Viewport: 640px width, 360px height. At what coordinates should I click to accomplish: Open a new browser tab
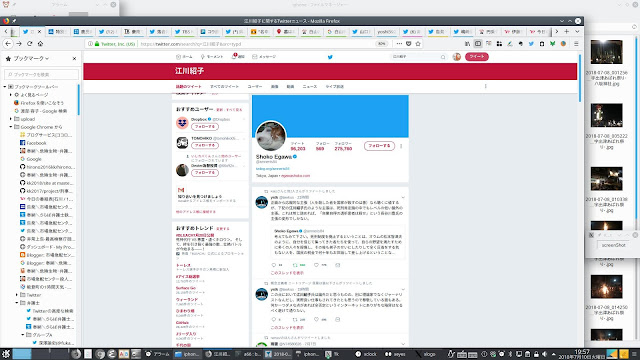(567, 31)
